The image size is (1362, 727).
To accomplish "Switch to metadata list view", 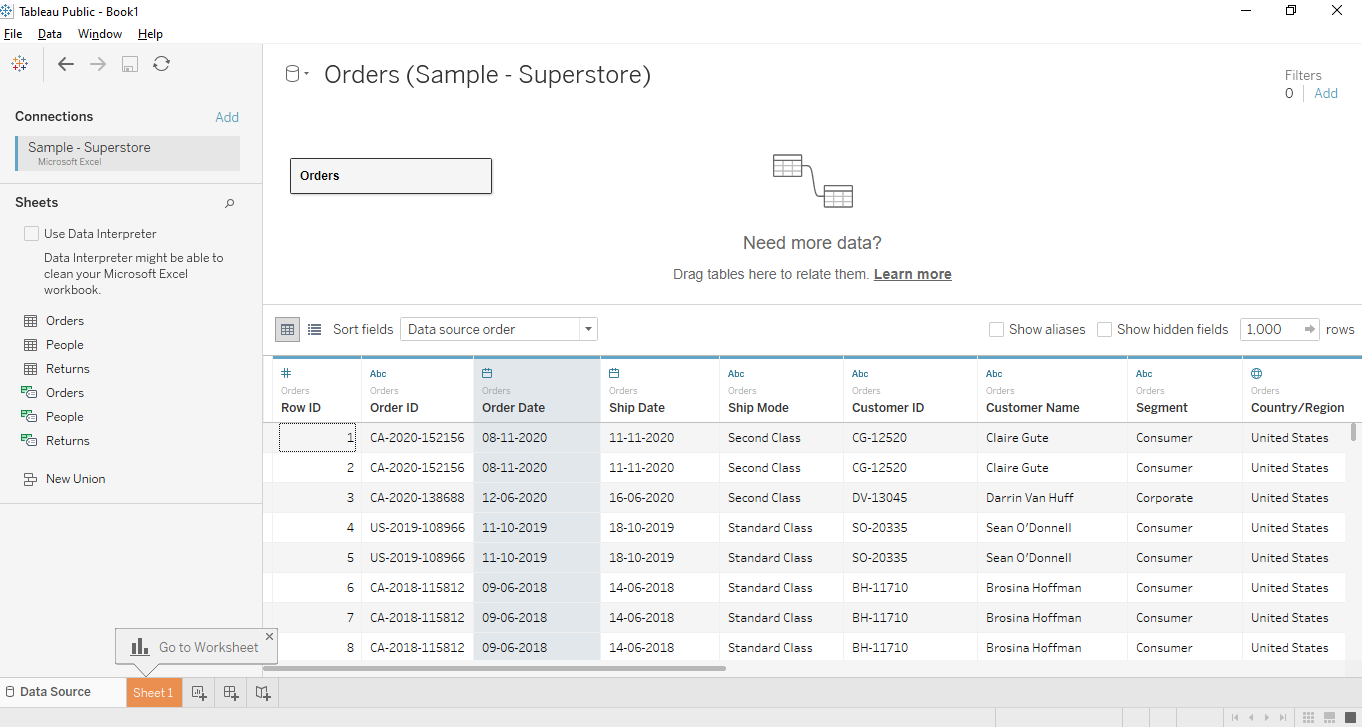I will [314, 329].
